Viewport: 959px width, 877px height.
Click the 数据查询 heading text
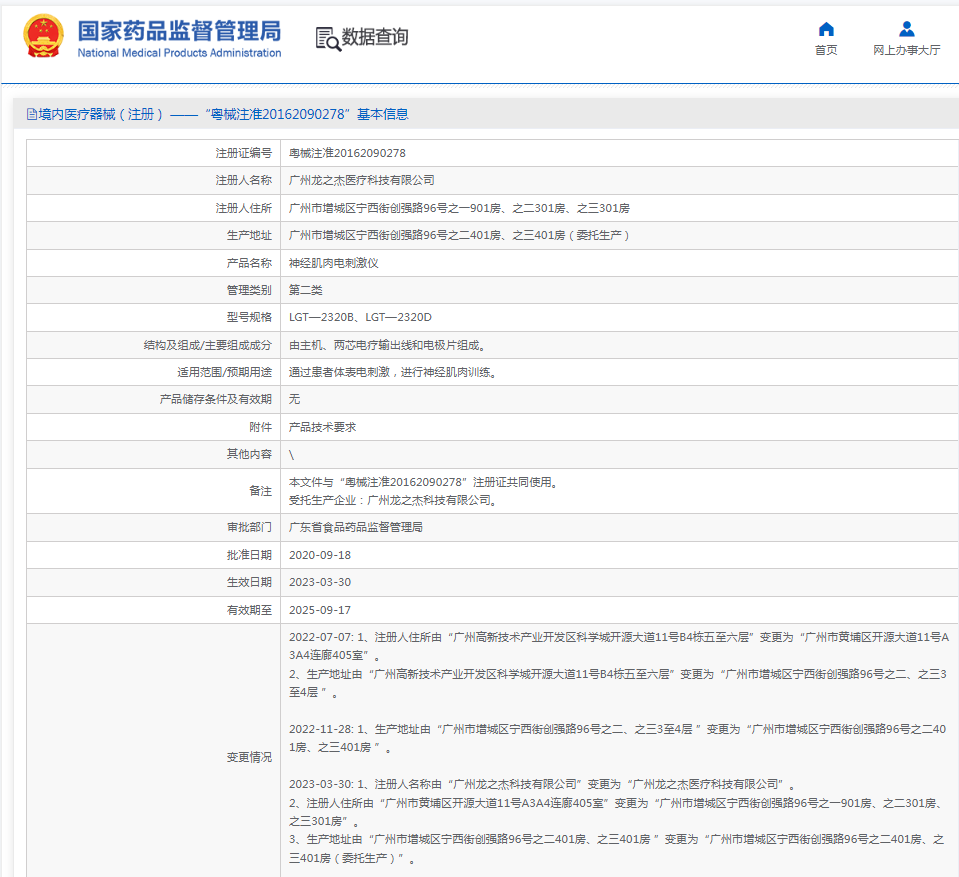point(375,38)
